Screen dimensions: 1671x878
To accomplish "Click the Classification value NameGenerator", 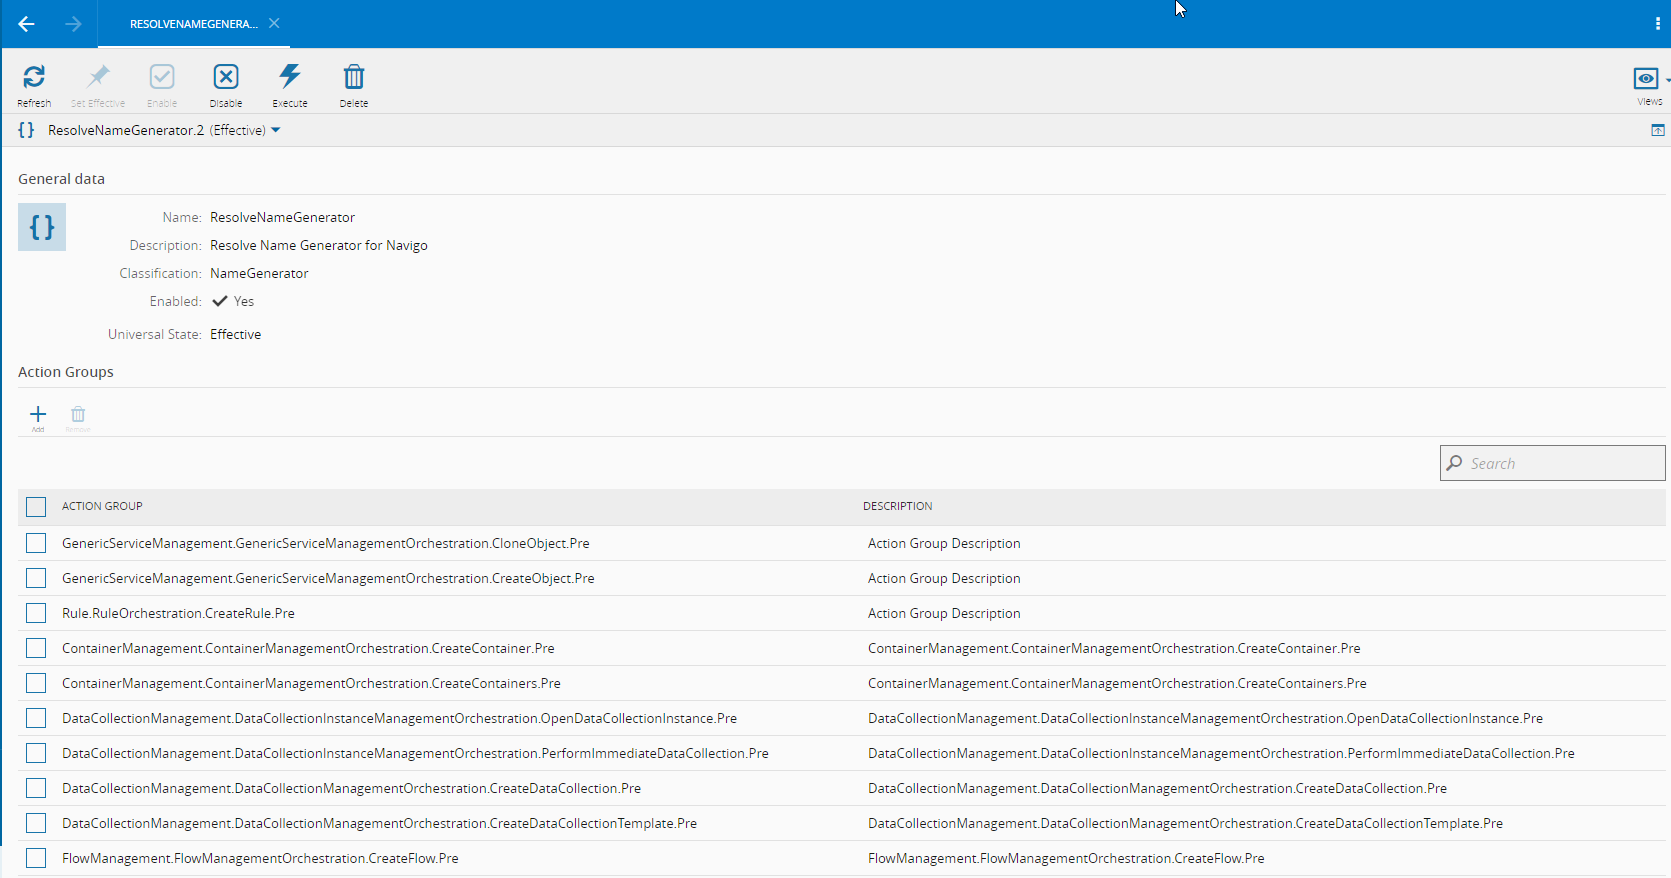I will (259, 273).
